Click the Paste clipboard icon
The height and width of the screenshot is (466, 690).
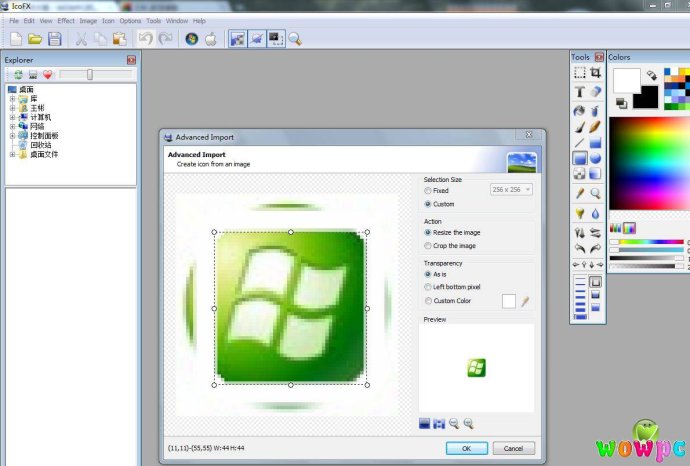(119, 39)
